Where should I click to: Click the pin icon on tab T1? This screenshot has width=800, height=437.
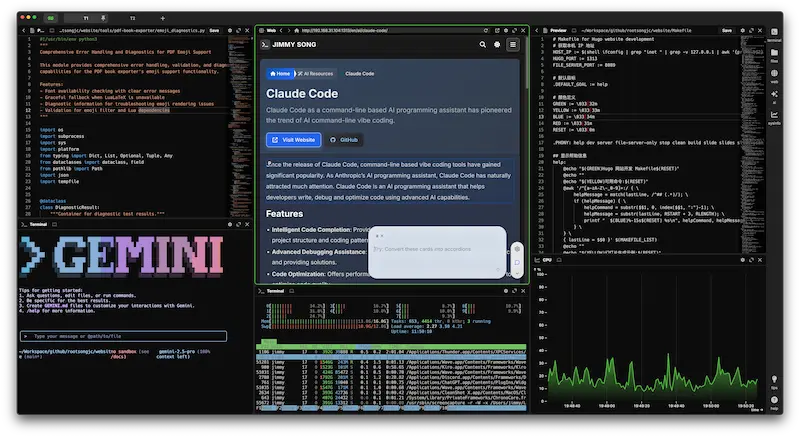pos(103,18)
